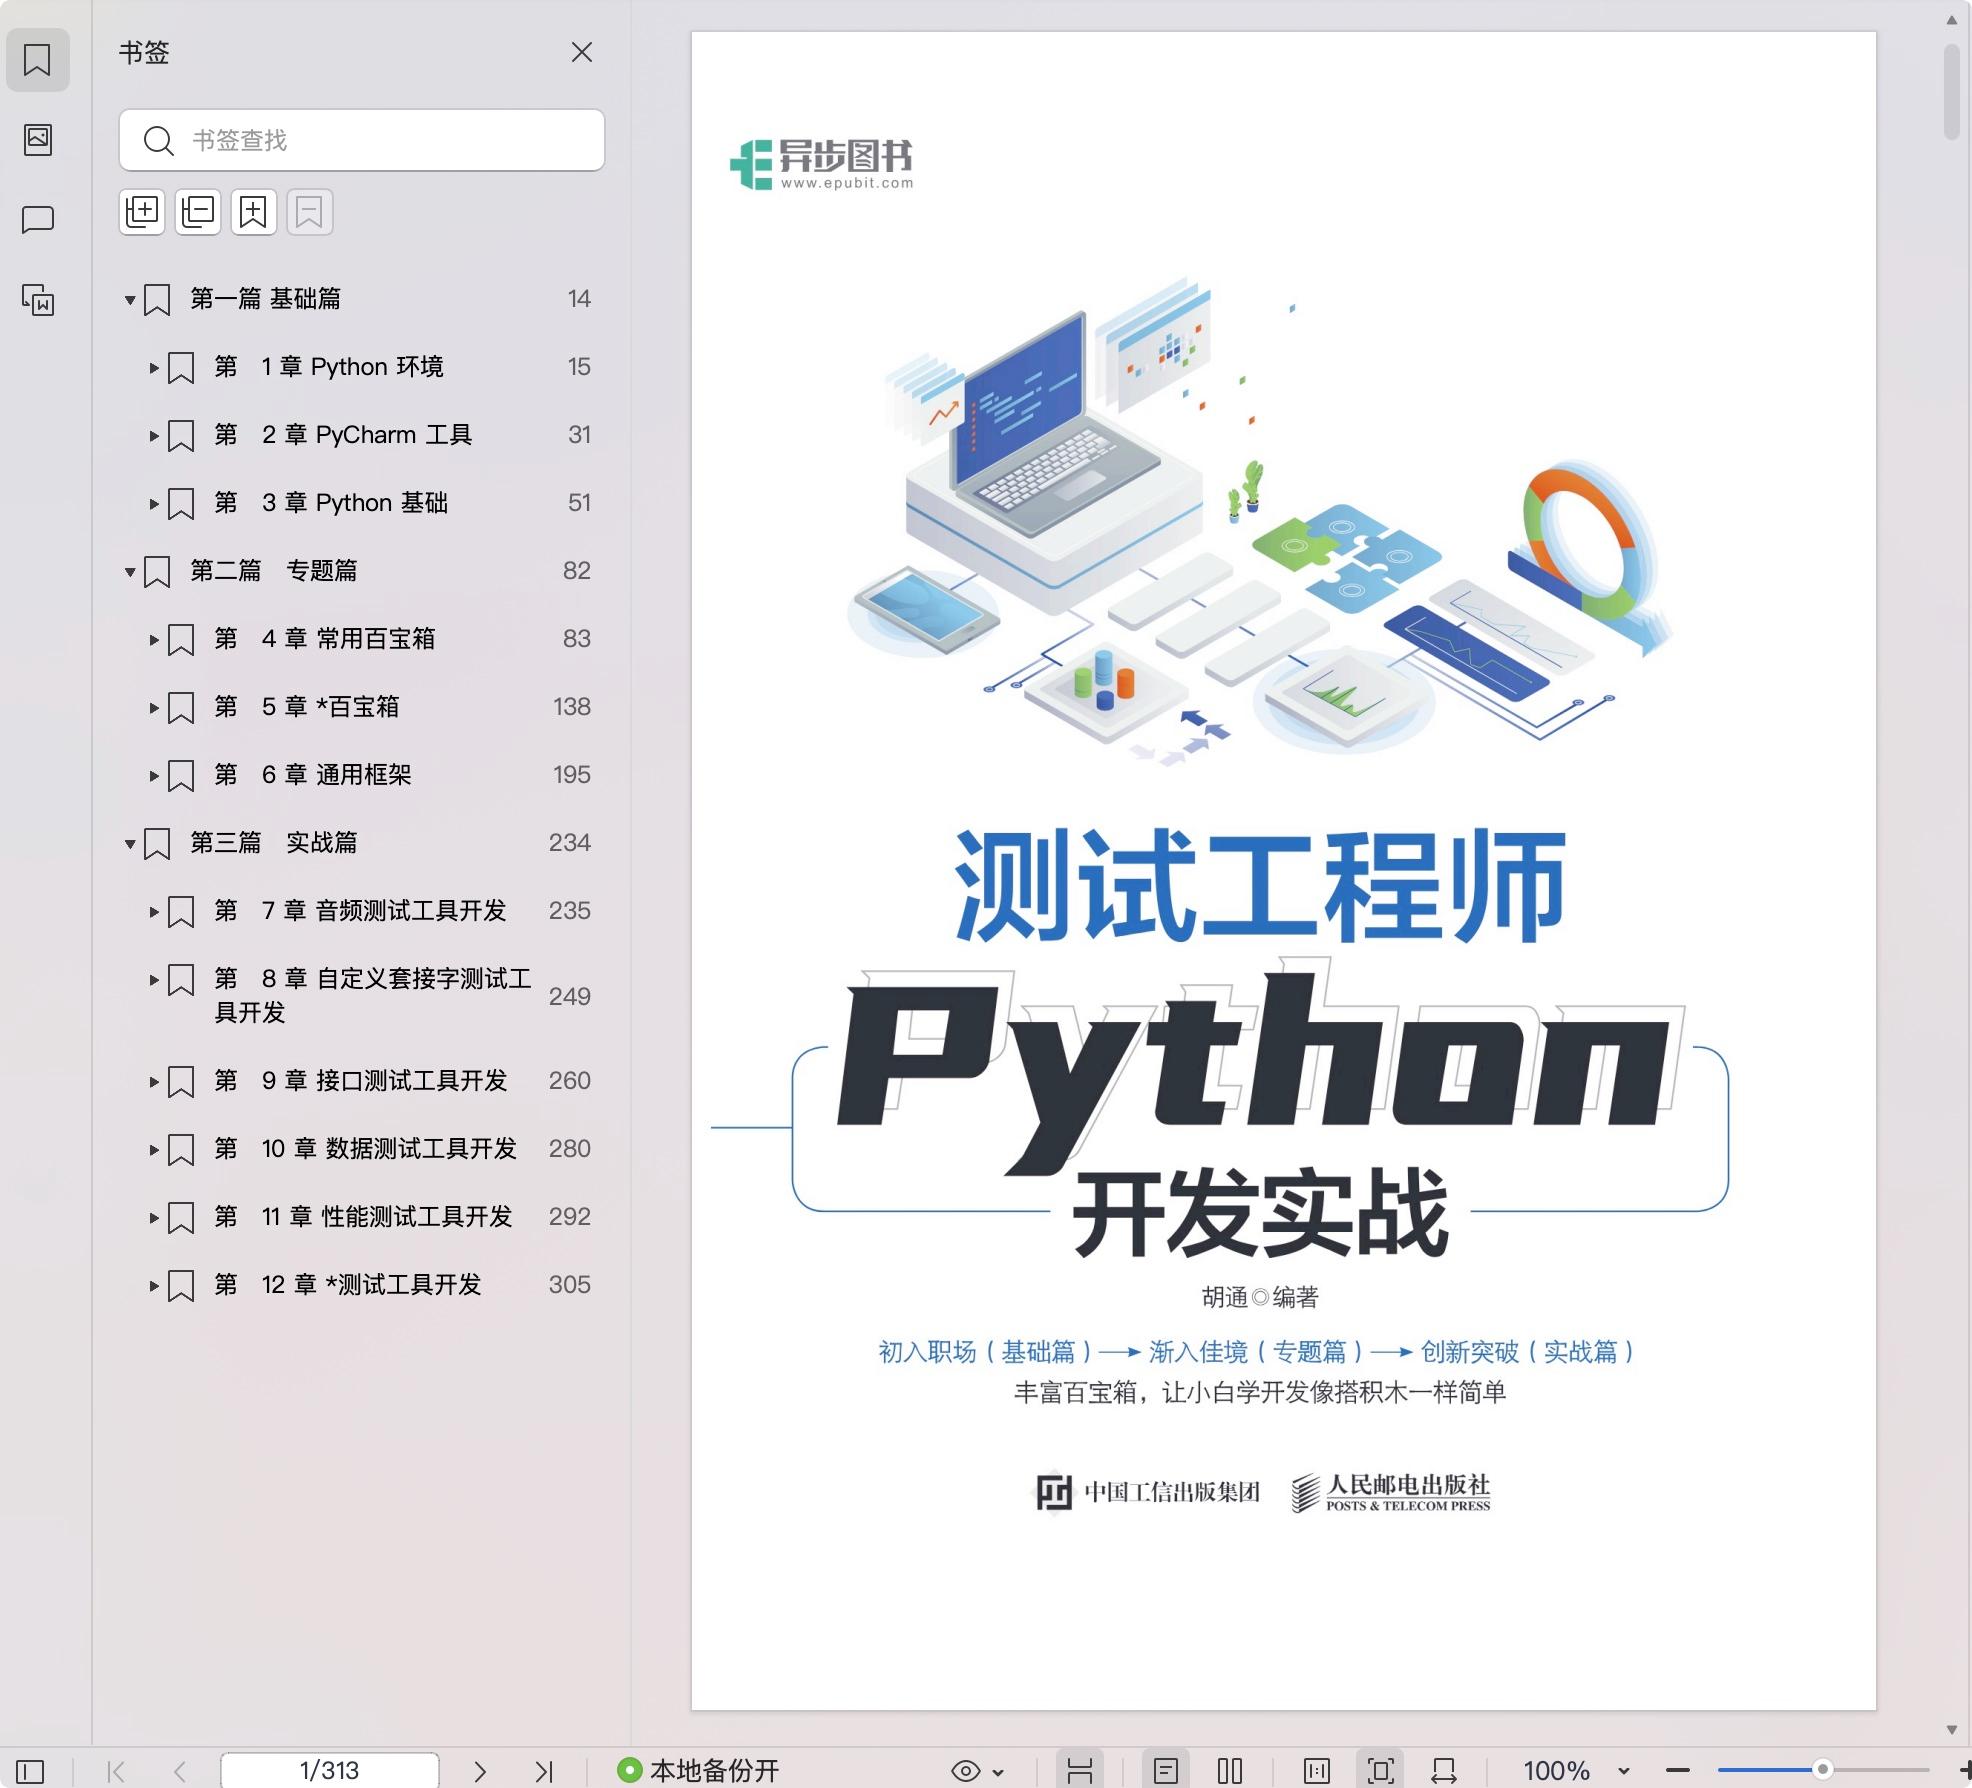Collapse all bookmarks button
The width and height of the screenshot is (1972, 1788).
click(198, 212)
